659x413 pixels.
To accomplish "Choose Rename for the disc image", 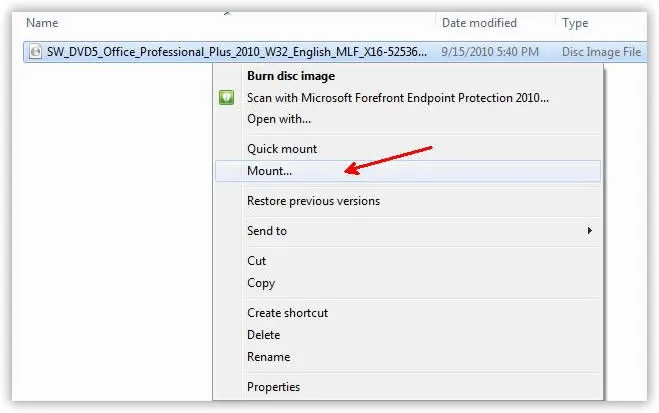I will pyautogui.click(x=268, y=357).
